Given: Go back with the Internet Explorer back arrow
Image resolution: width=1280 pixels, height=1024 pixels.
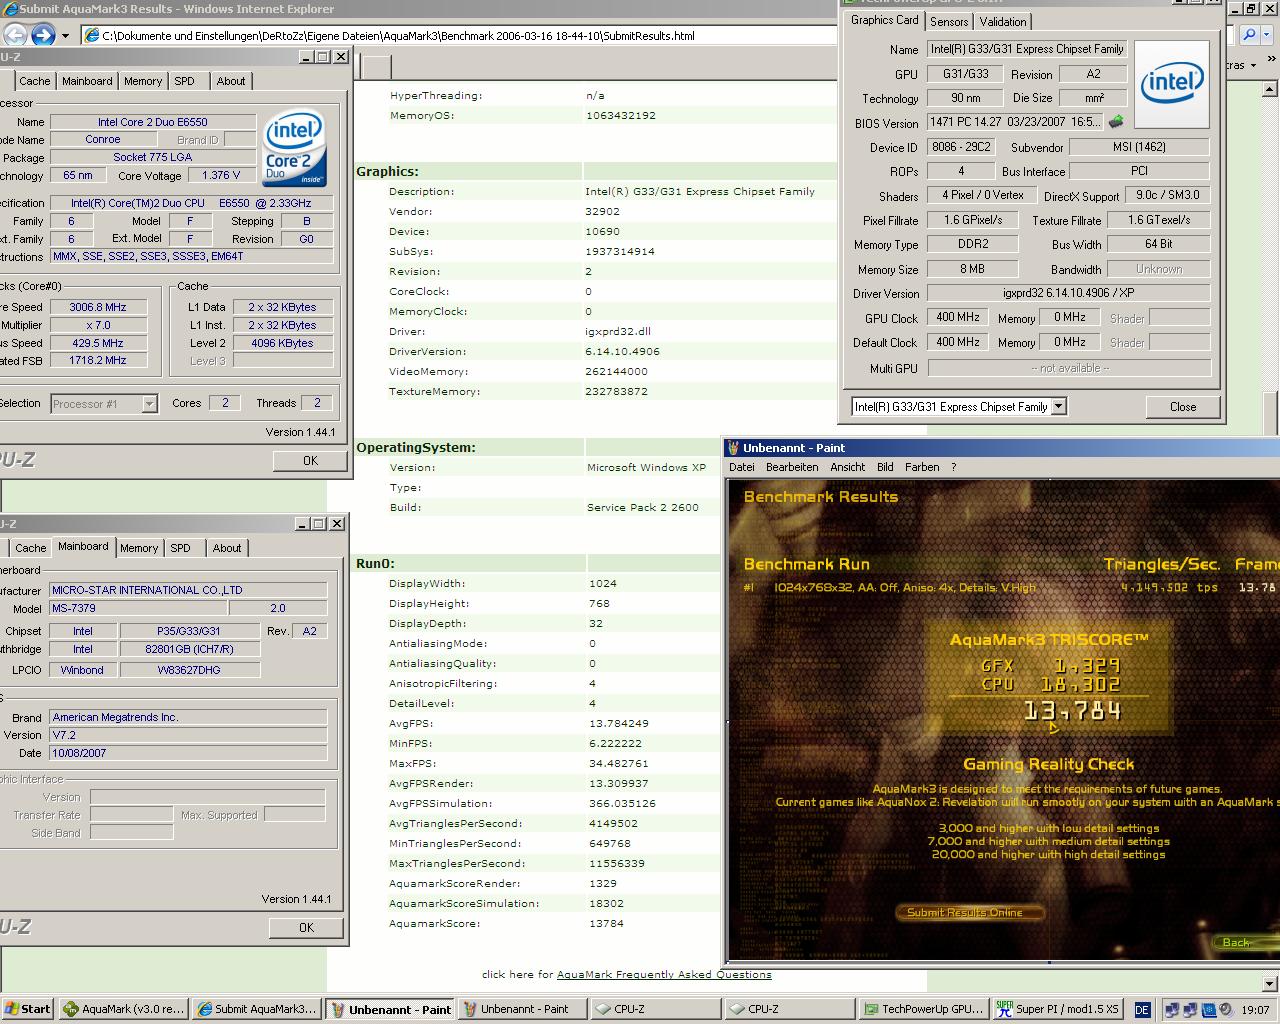Looking at the screenshot, I should [14, 35].
